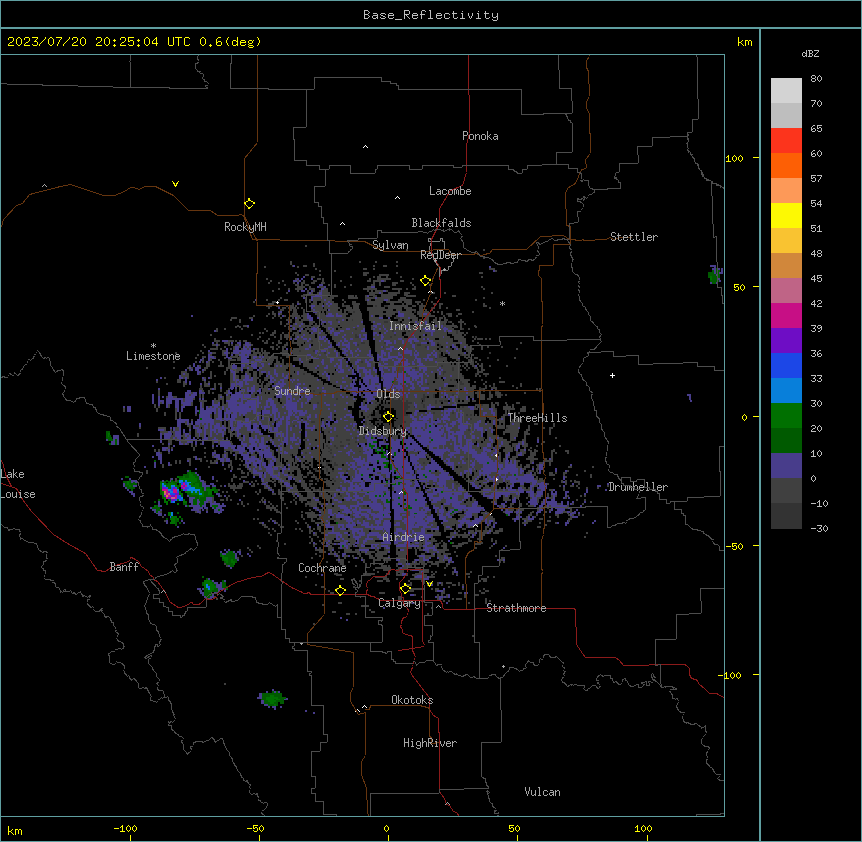Image resolution: width=862 pixels, height=842 pixels.
Task: Click the Lake Louise label
Action: pyautogui.click(x=18, y=484)
